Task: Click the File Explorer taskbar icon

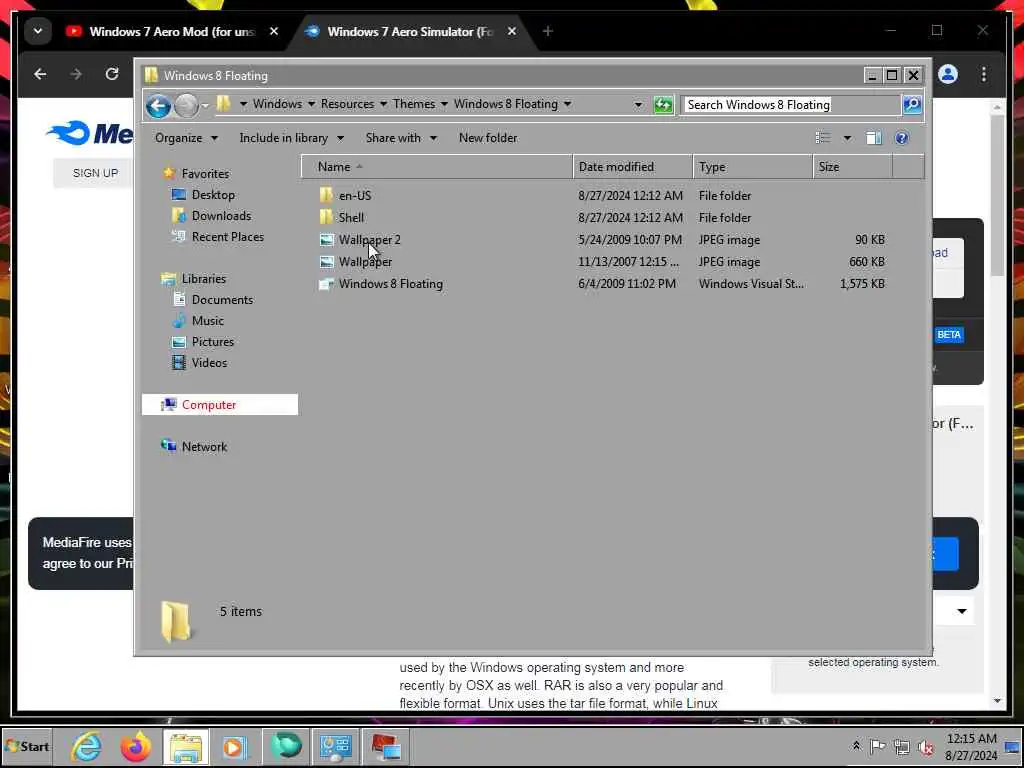Action: (186, 746)
